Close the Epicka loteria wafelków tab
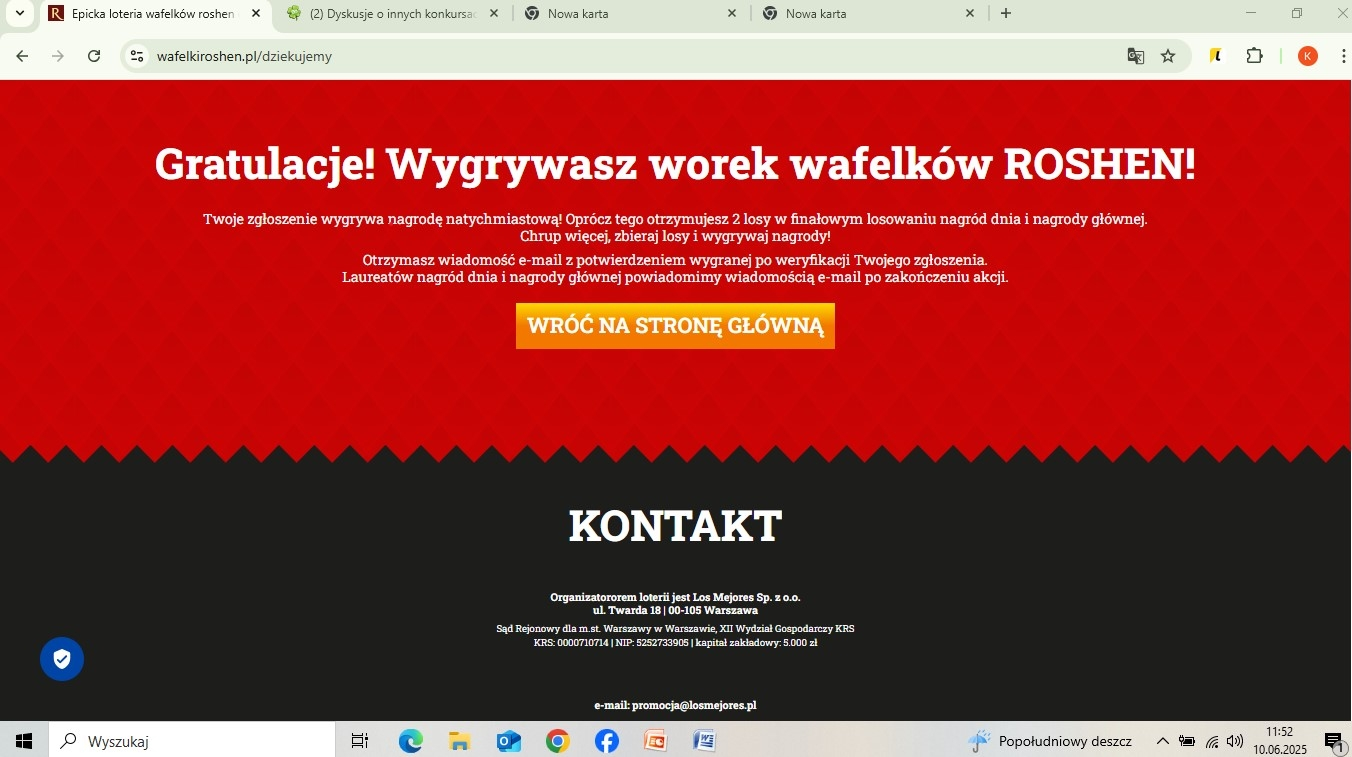This screenshot has height=757, width=1352. tap(256, 14)
